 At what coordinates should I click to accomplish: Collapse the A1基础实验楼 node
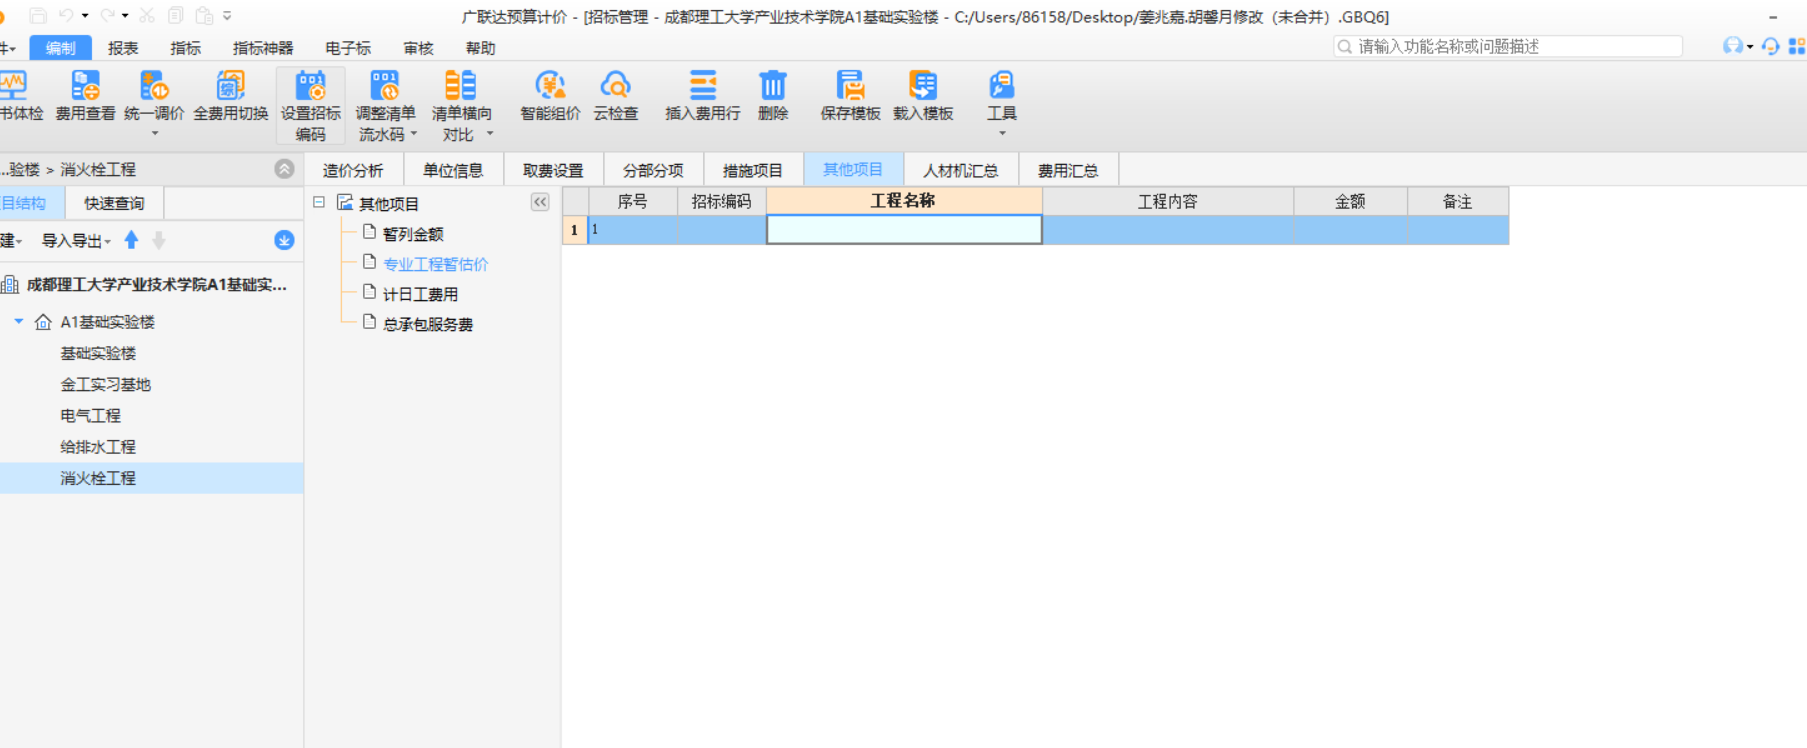coord(18,321)
